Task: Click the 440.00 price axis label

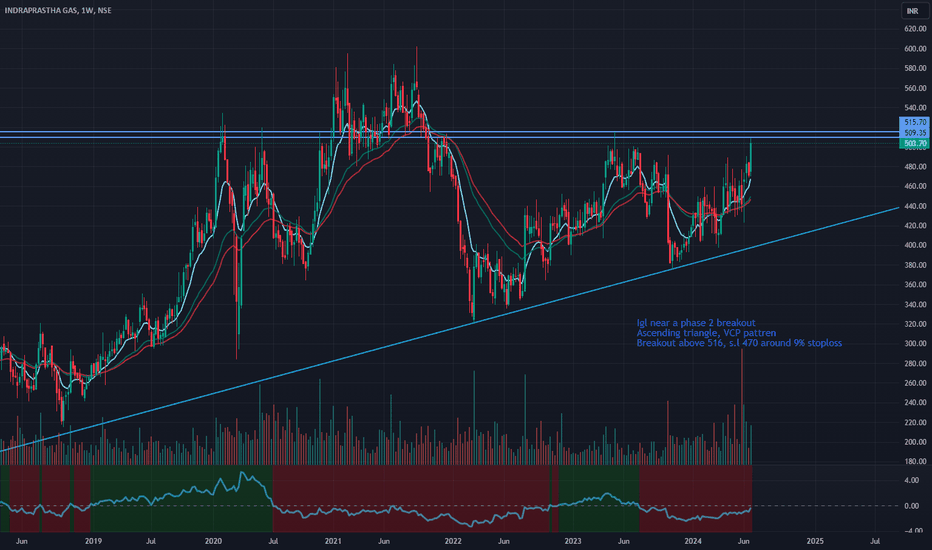Action: coord(915,206)
